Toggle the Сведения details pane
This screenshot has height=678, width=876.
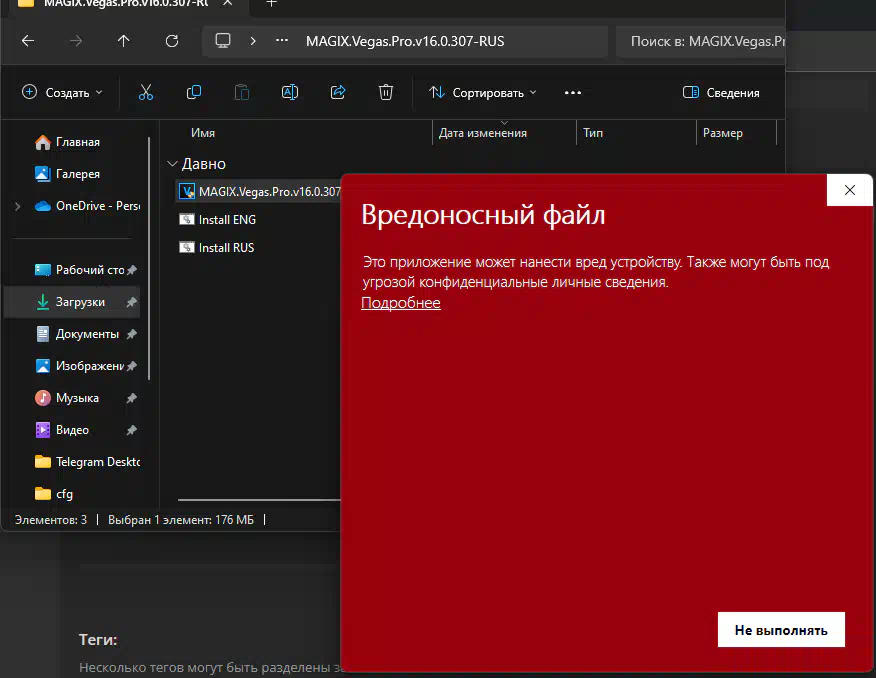(721, 92)
